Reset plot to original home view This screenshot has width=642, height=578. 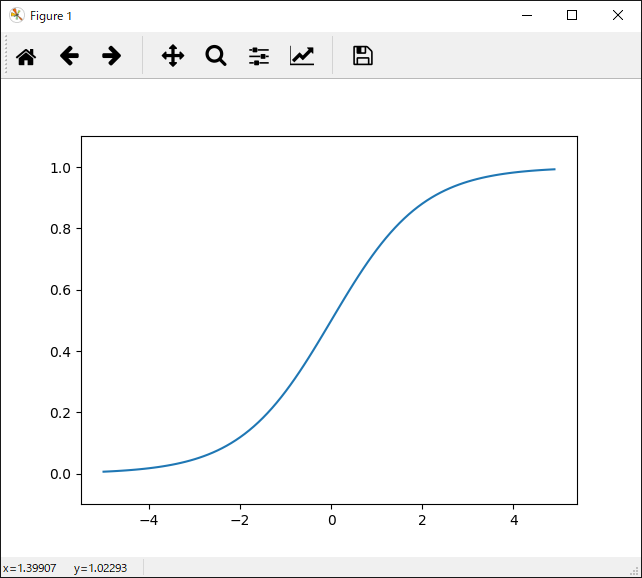tap(26, 56)
